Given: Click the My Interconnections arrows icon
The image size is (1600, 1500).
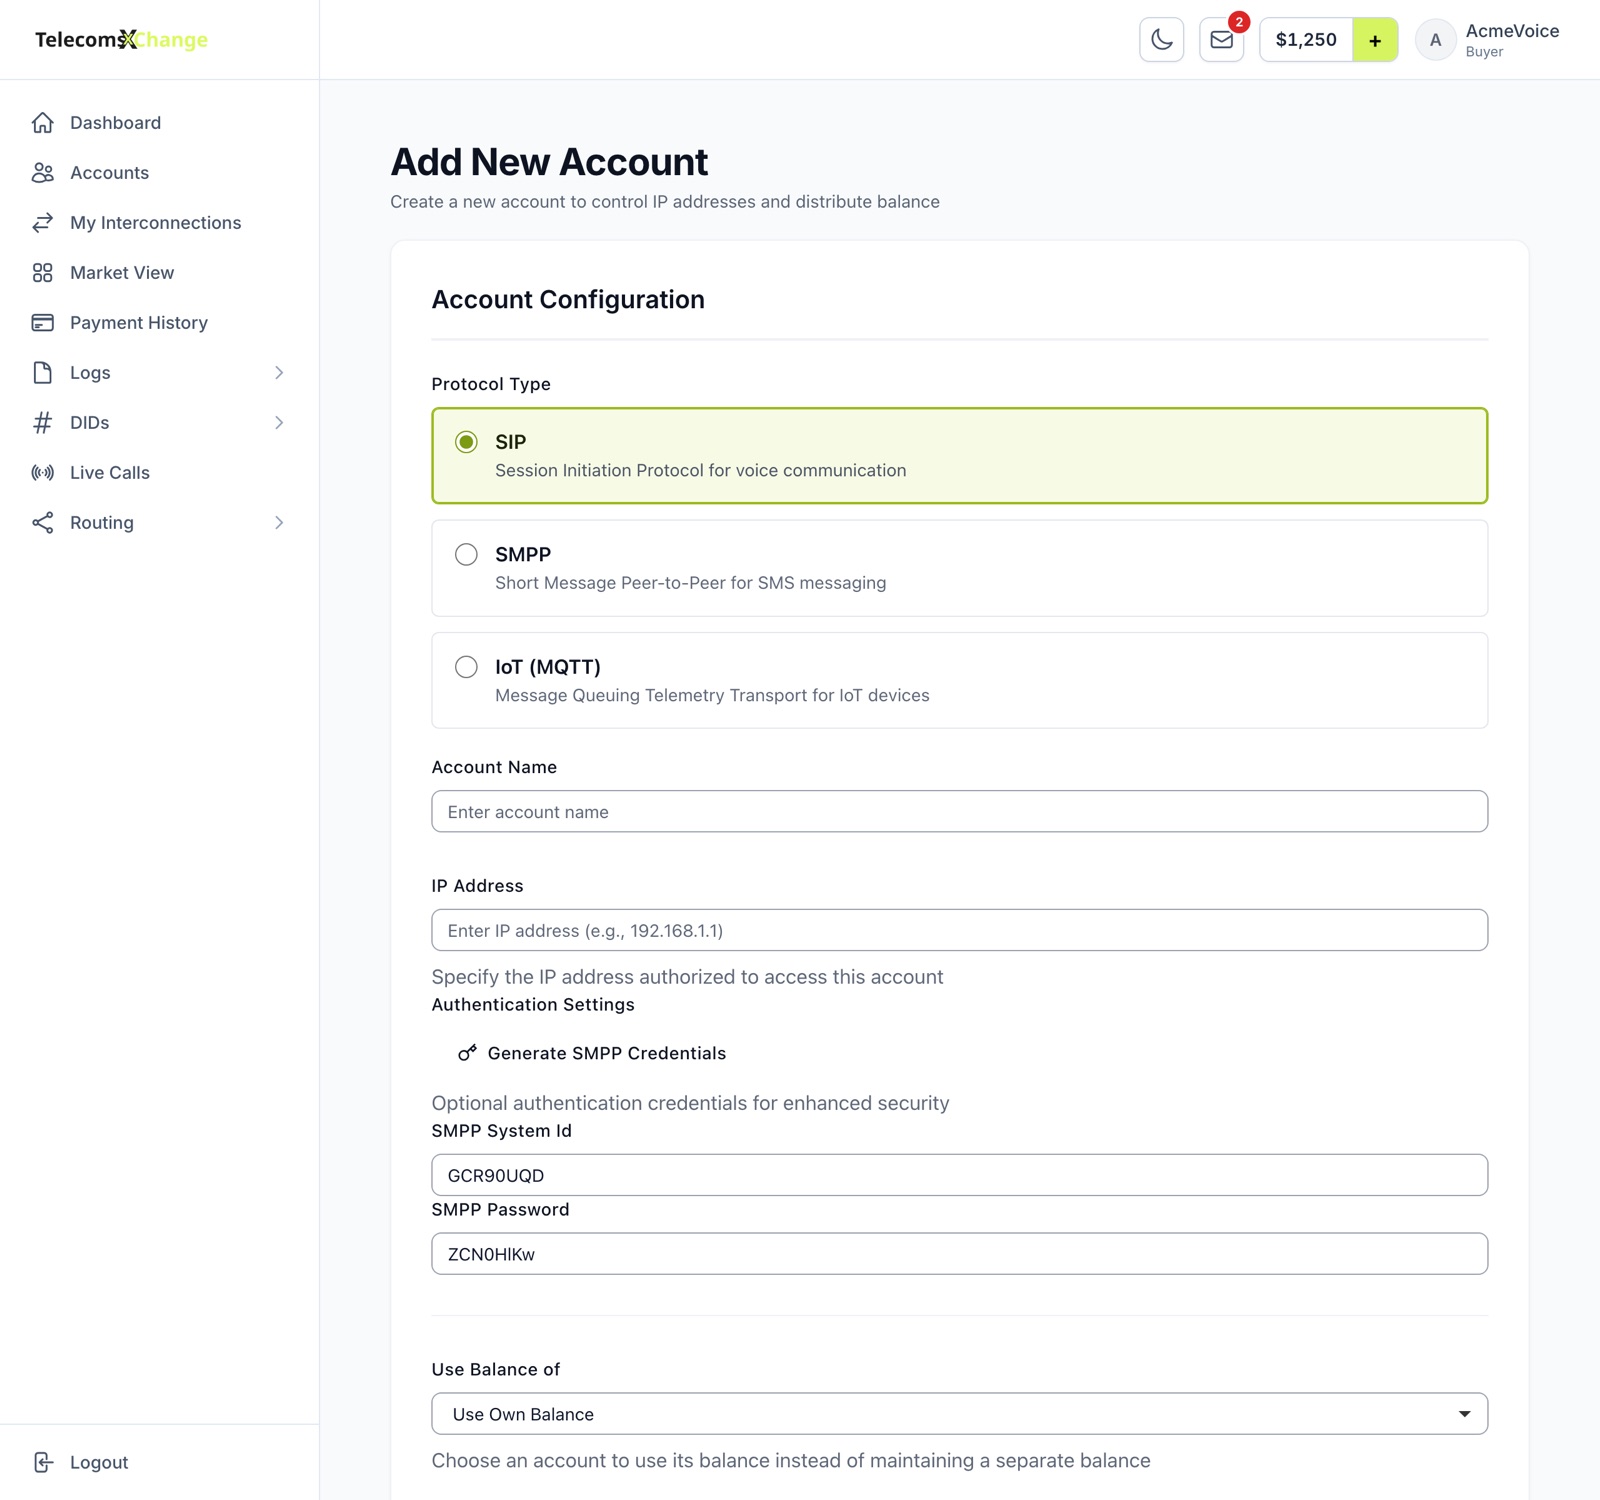Looking at the screenshot, I should coord(42,223).
